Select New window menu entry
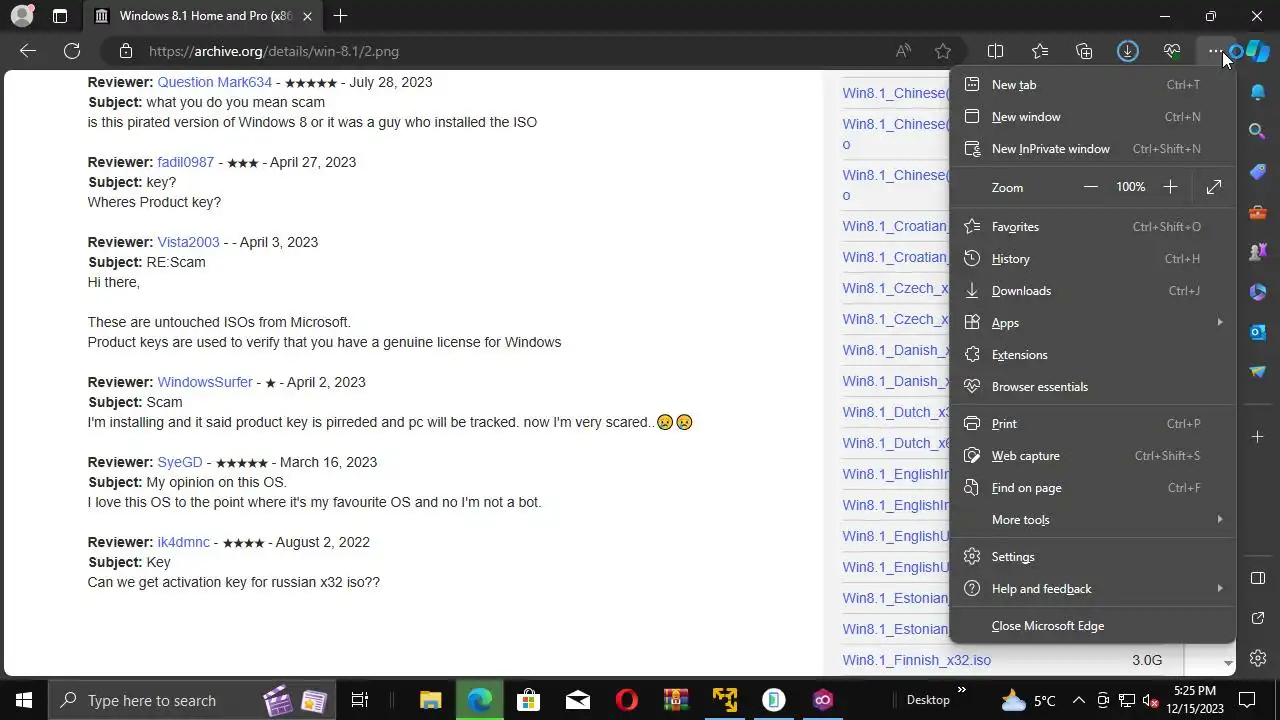This screenshot has height=720, width=1280. [x=1092, y=117]
